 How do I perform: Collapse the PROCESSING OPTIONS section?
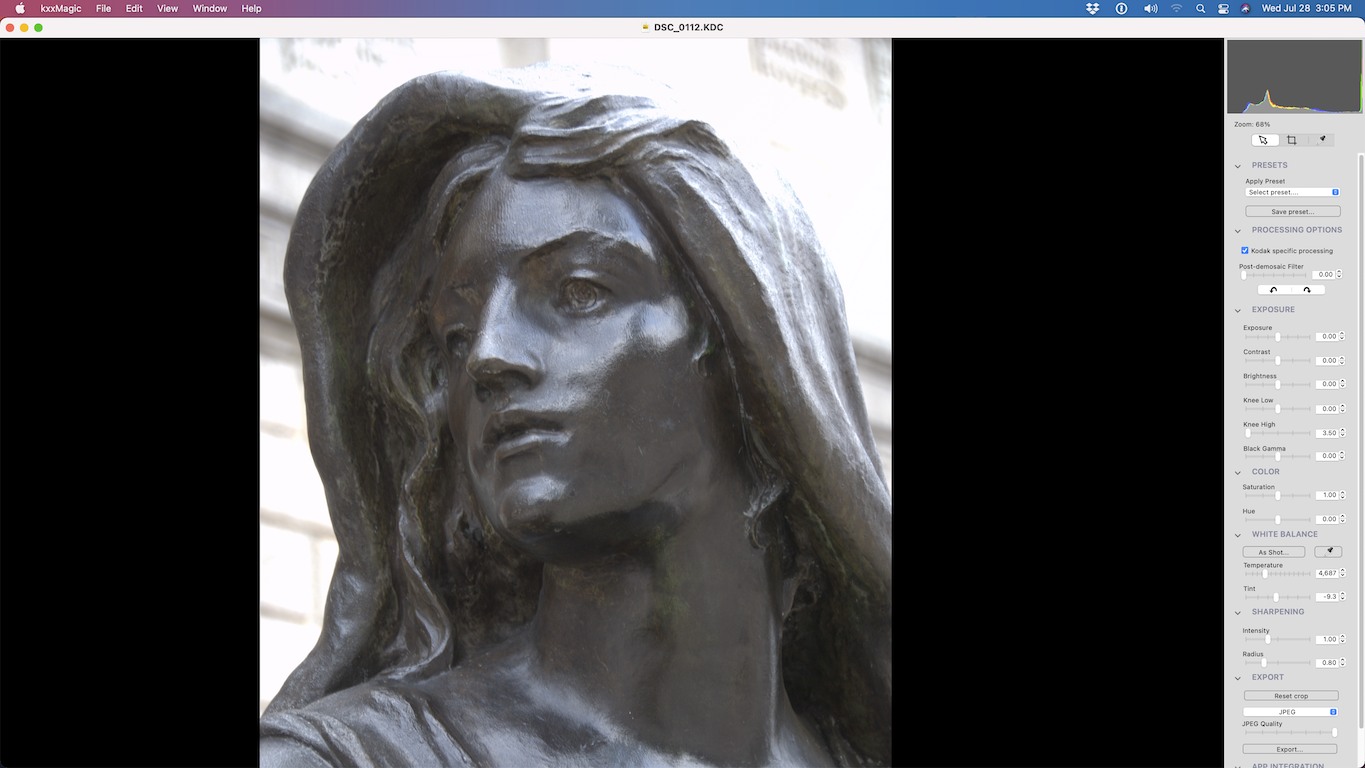click(1238, 231)
